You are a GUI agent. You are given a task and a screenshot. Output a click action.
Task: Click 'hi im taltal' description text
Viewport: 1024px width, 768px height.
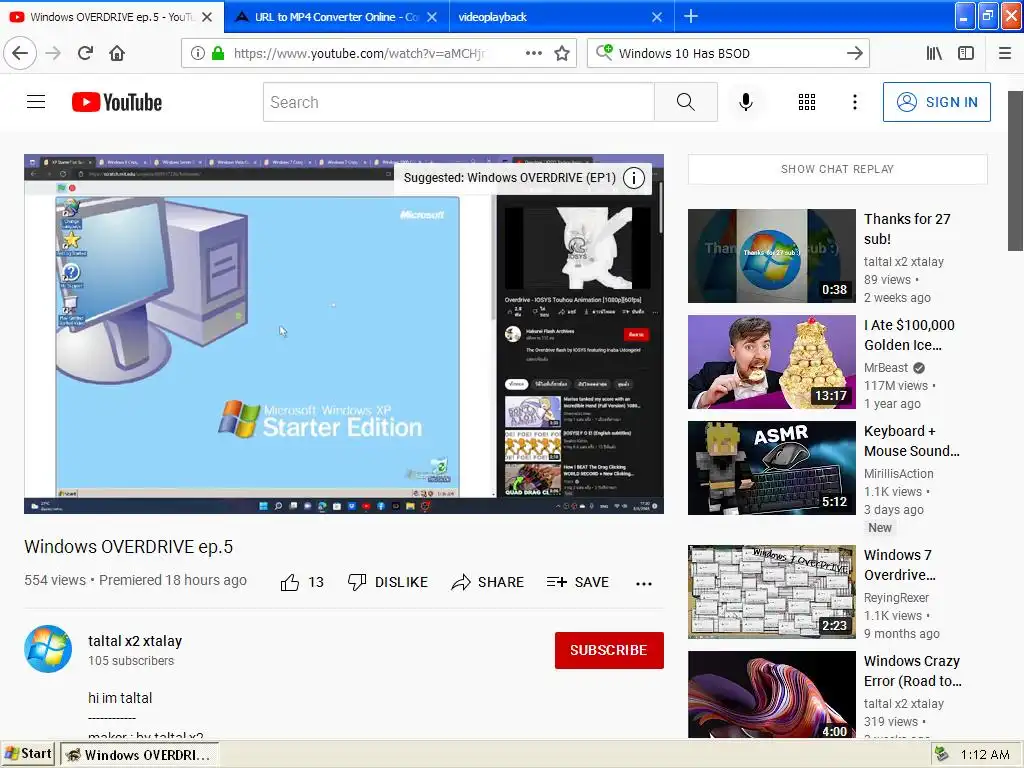[120, 698]
